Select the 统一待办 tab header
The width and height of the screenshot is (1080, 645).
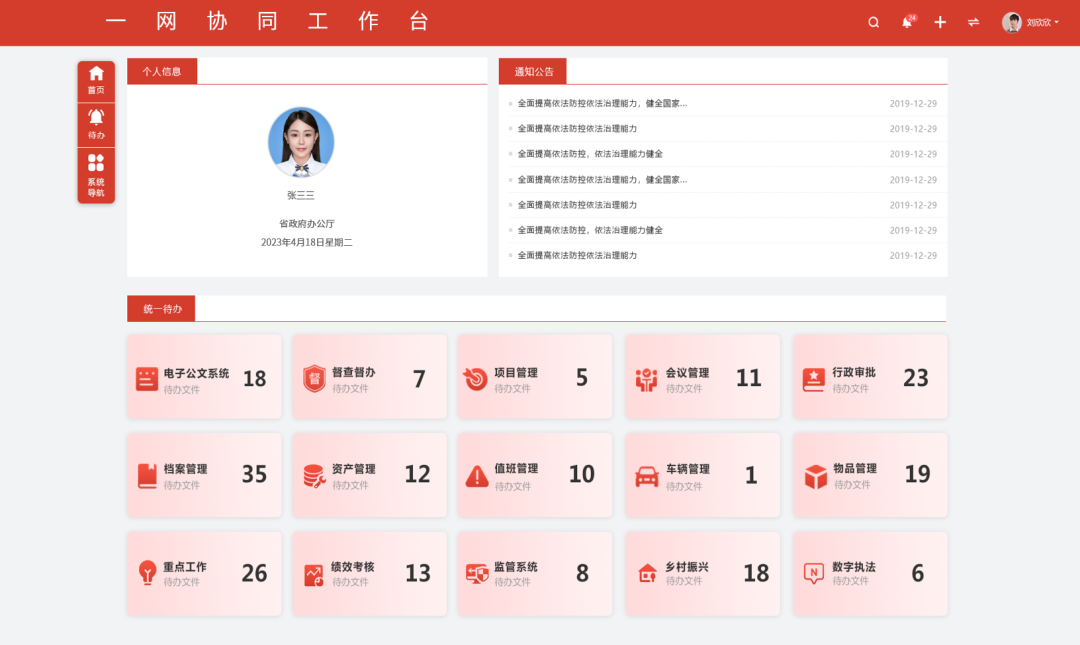point(162,309)
